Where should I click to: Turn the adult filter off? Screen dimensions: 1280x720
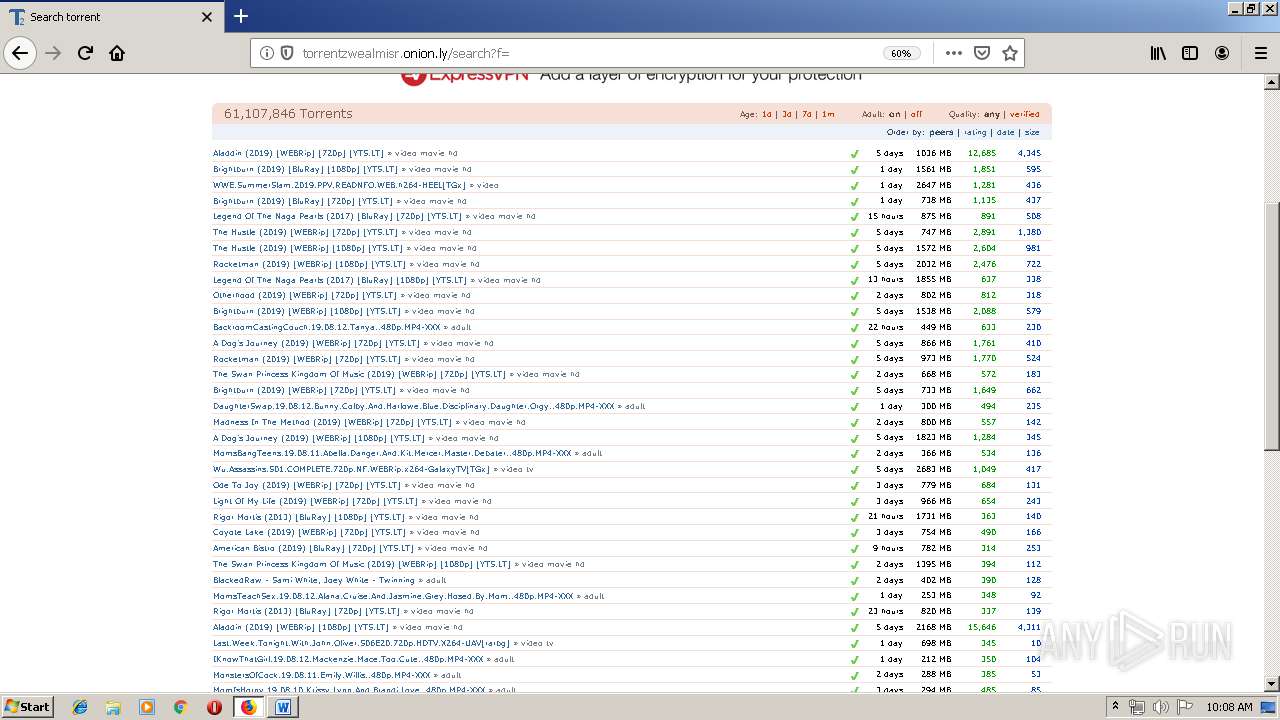pos(916,115)
